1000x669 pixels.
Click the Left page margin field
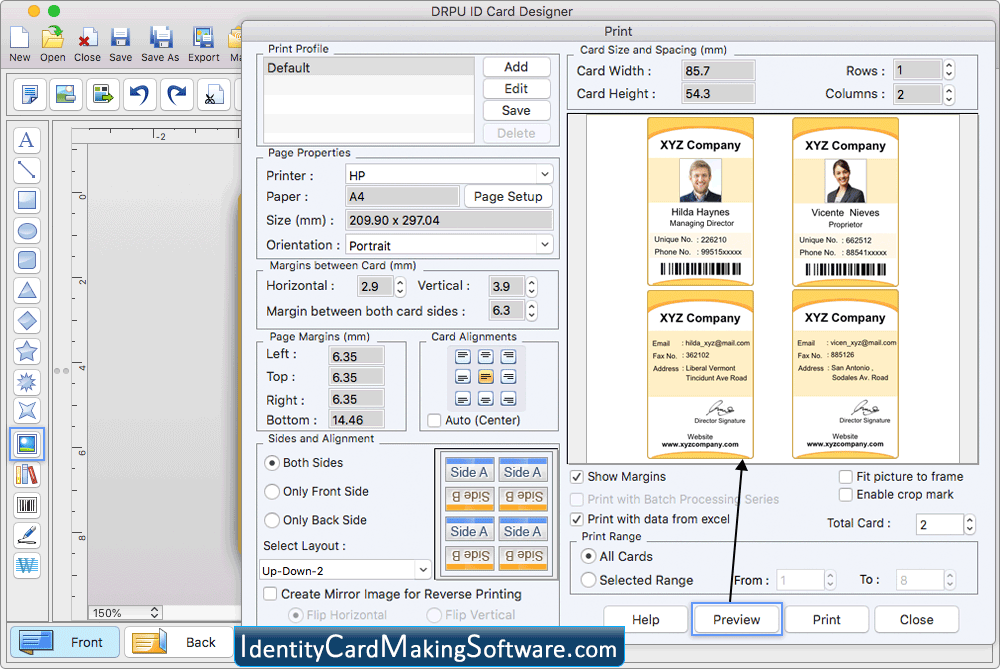pyautogui.click(x=356, y=356)
